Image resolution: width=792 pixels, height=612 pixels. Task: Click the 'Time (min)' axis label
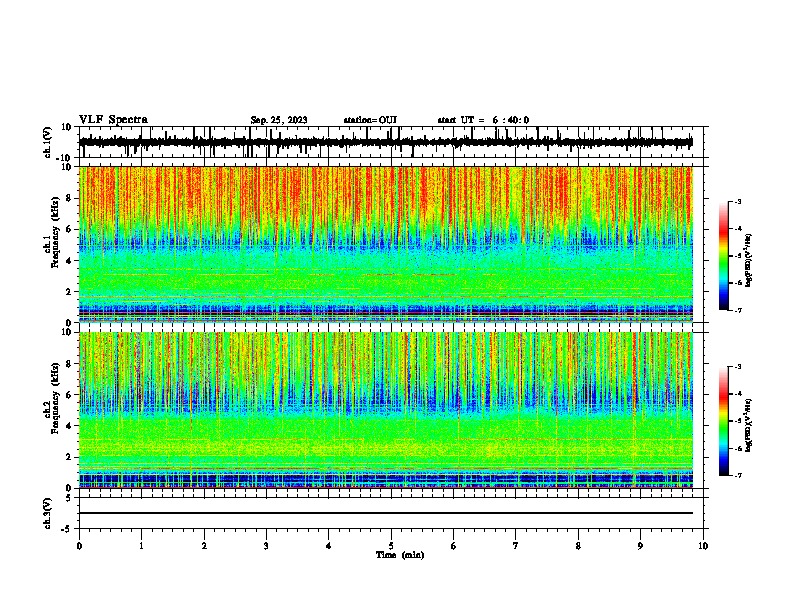pos(400,555)
